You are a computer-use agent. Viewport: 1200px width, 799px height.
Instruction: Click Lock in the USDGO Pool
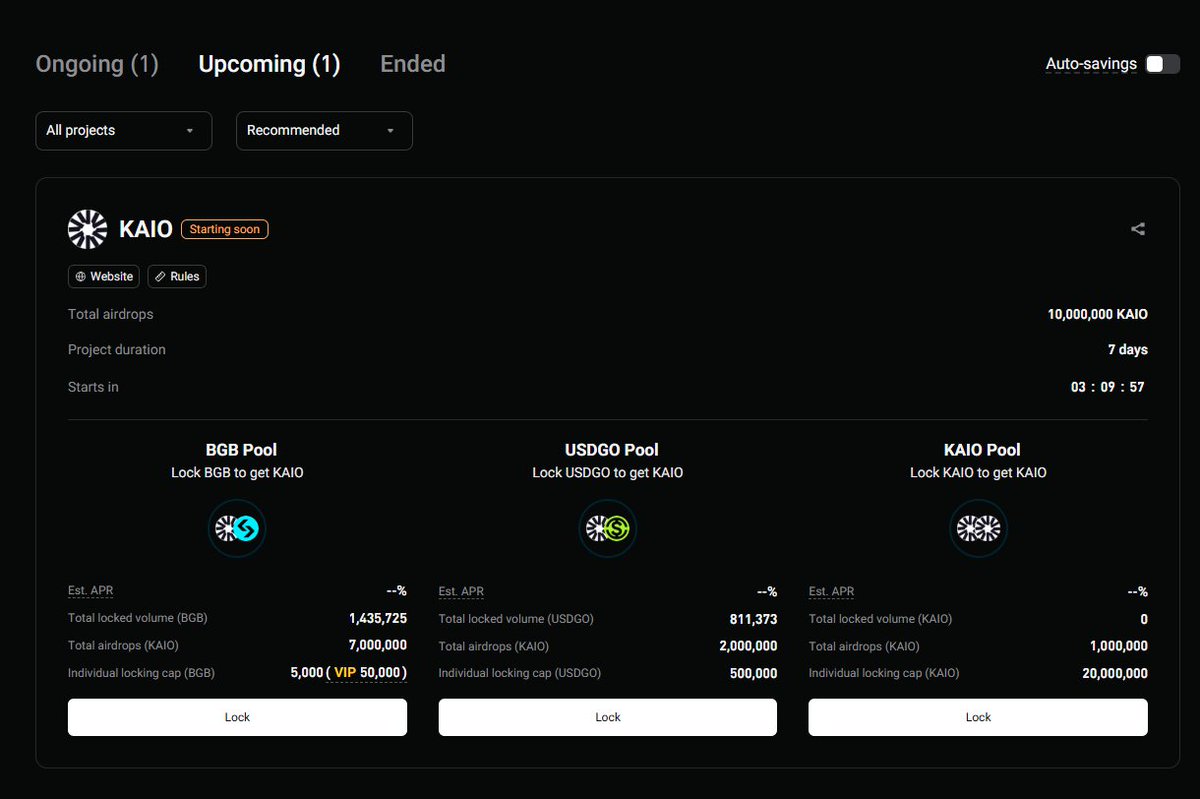[x=608, y=717]
